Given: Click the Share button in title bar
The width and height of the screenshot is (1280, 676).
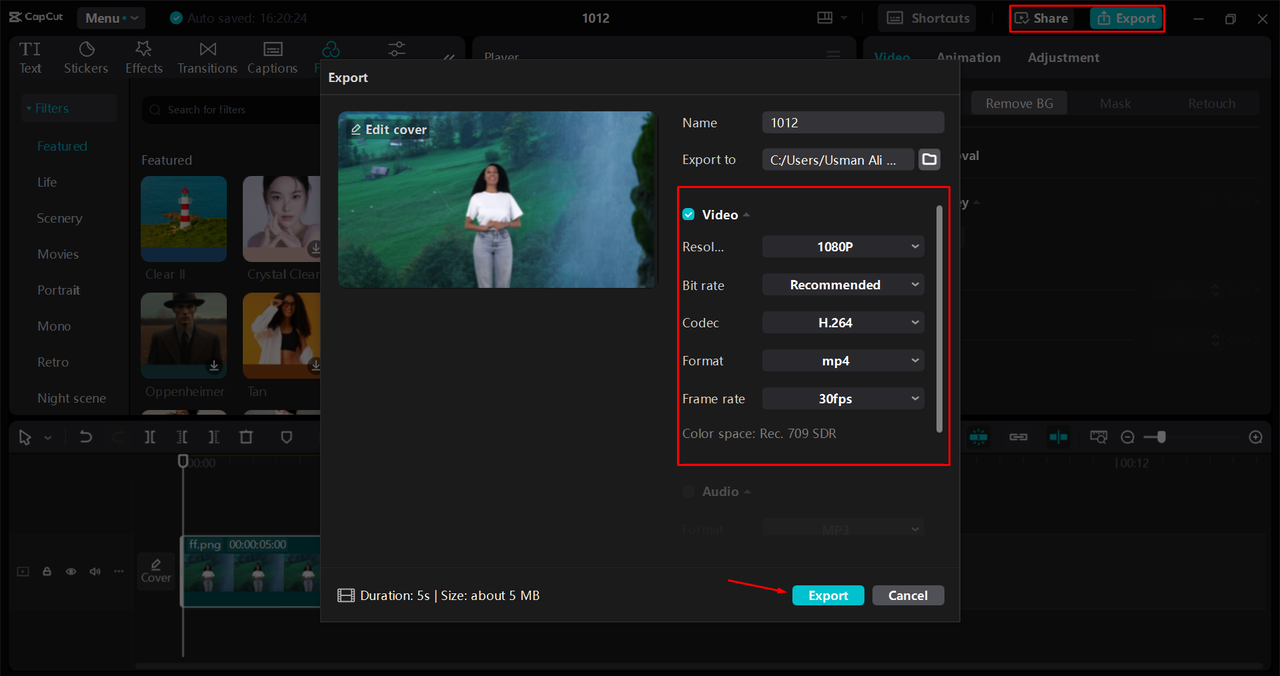Looking at the screenshot, I should point(1041,18).
